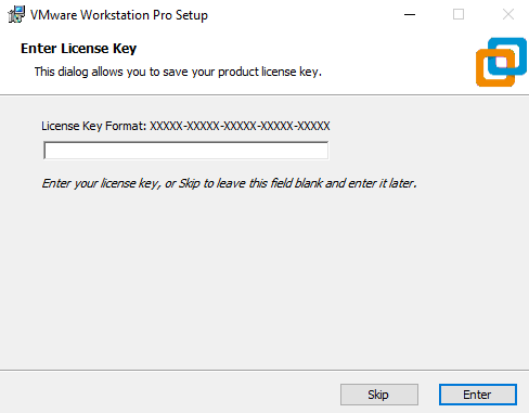Click the VMware overlapping squares logo
This screenshot has height=414, width=529.
(501, 62)
